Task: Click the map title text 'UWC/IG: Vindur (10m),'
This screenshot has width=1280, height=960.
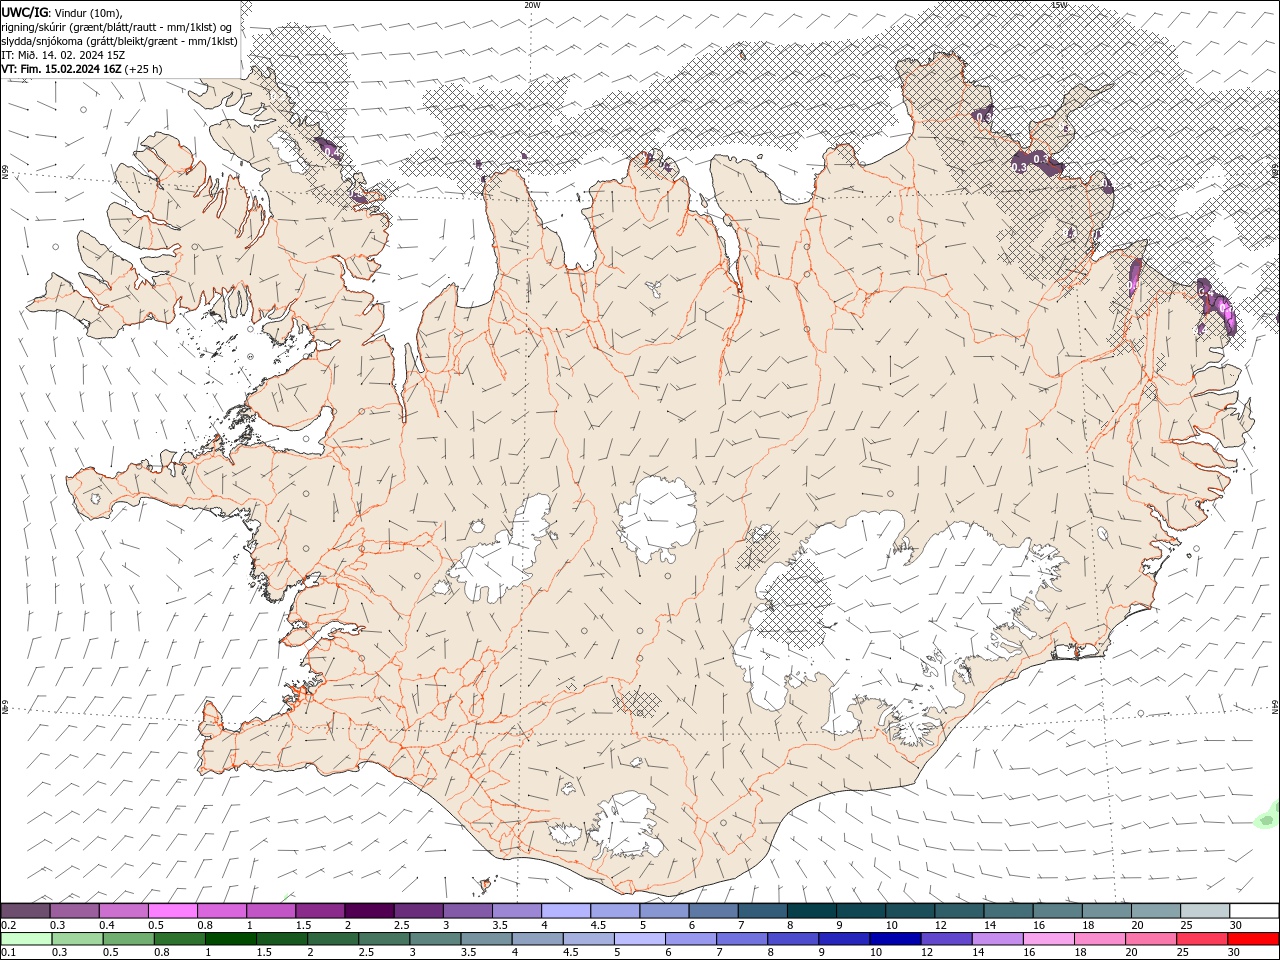Action: [x=62, y=12]
